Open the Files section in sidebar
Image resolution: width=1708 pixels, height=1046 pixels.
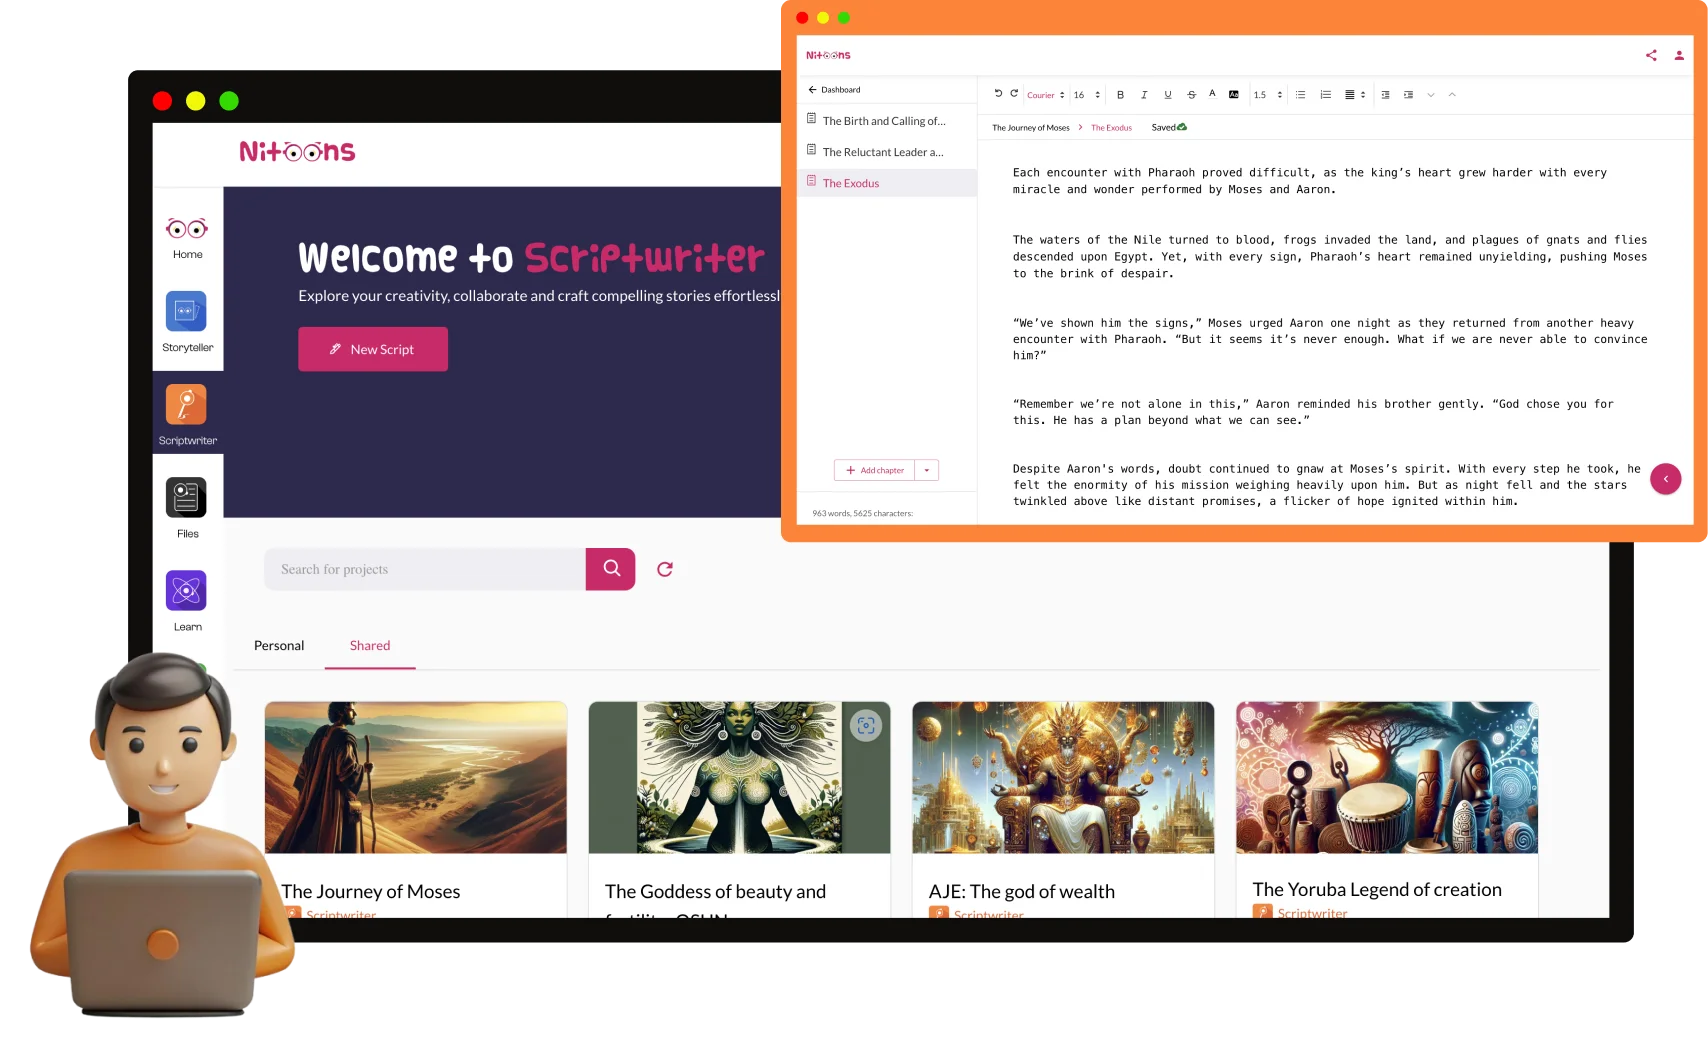click(186, 498)
